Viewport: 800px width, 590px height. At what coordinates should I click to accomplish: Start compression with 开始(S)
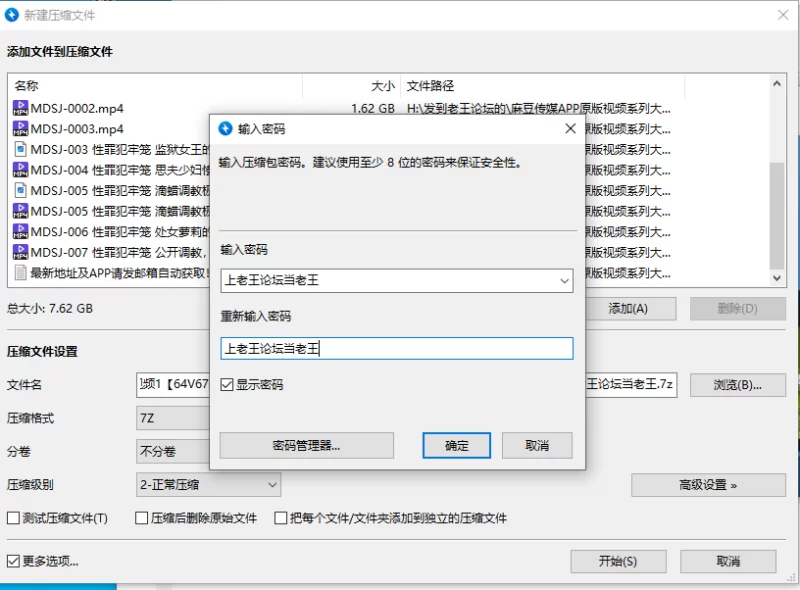(x=618, y=561)
